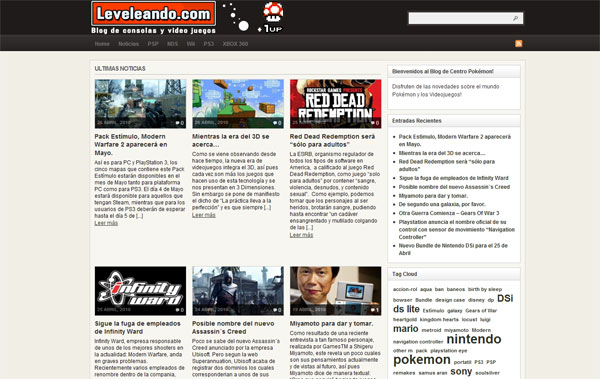Open Infinity Ward logo thumbnail
Viewport: 600px width, 379px height.
coord(140,291)
